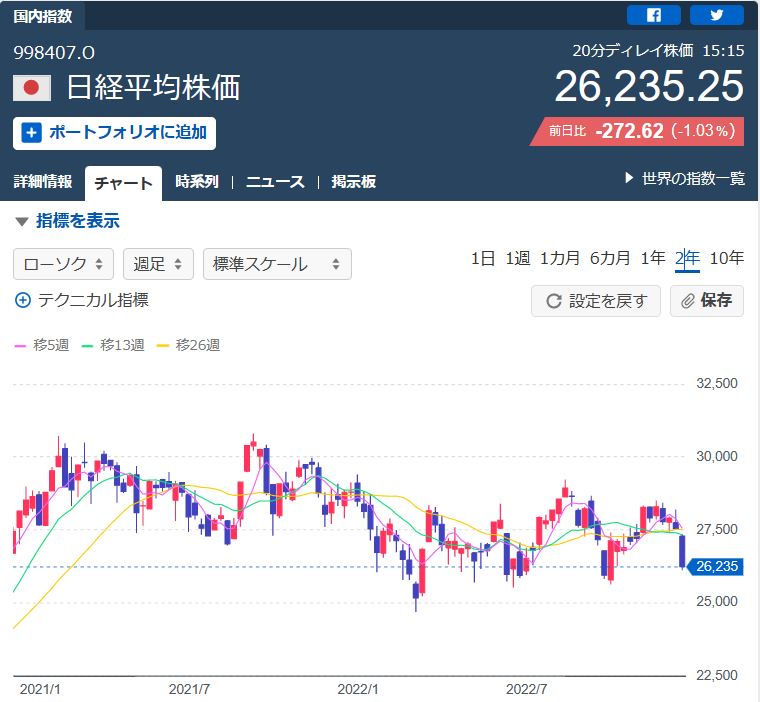
Task: Set chart range to 1日
Action: click(483, 258)
